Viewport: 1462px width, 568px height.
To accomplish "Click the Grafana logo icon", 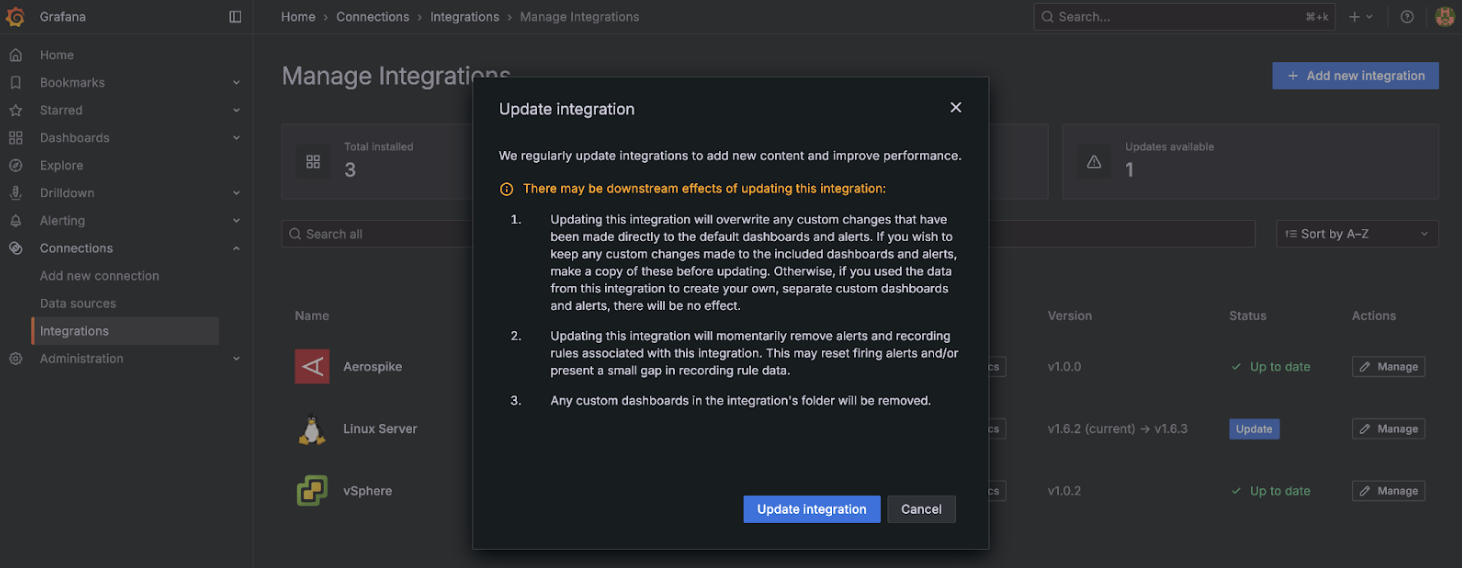I will (x=15, y=17).
